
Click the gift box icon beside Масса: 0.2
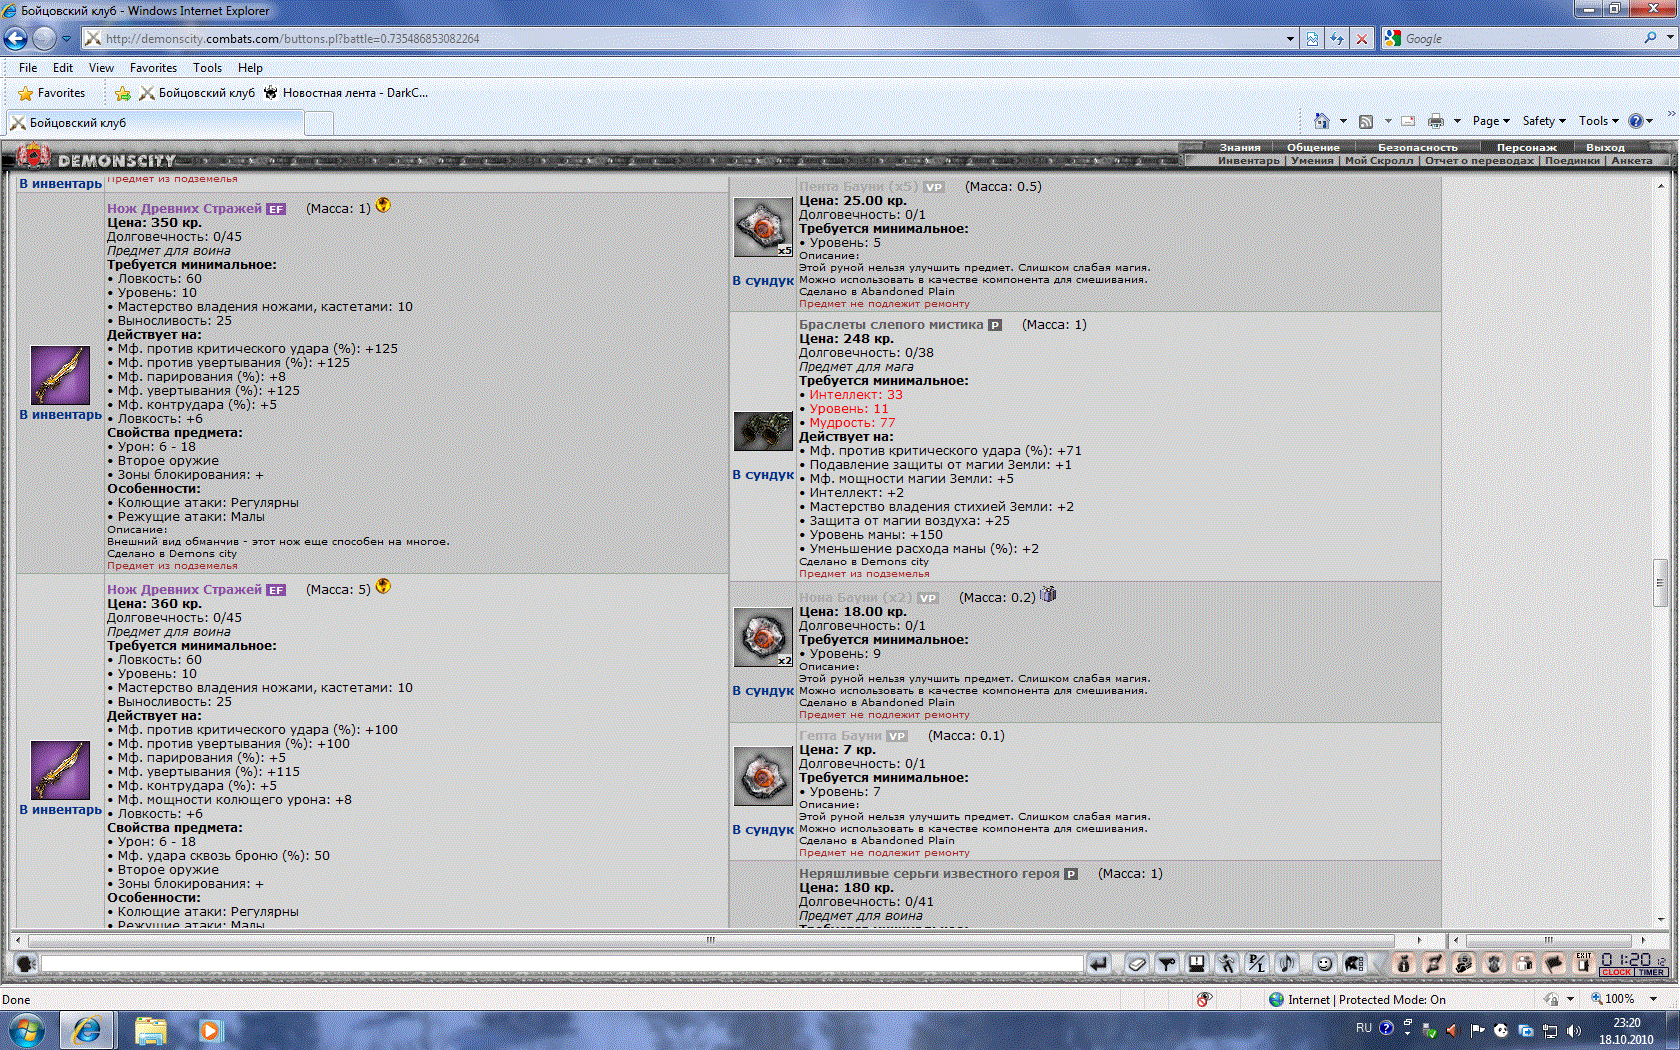click(1048, 594)
